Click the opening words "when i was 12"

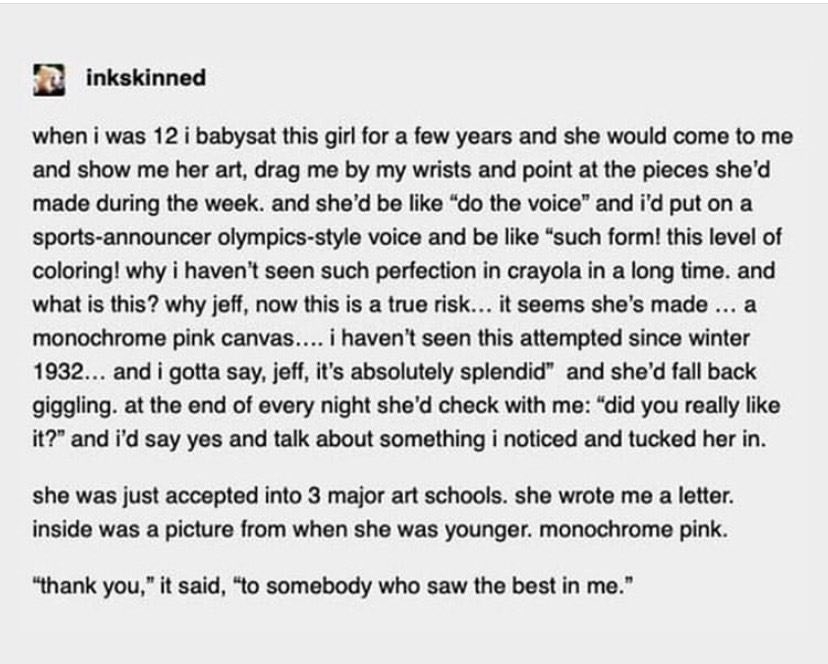tap(105, 136)
